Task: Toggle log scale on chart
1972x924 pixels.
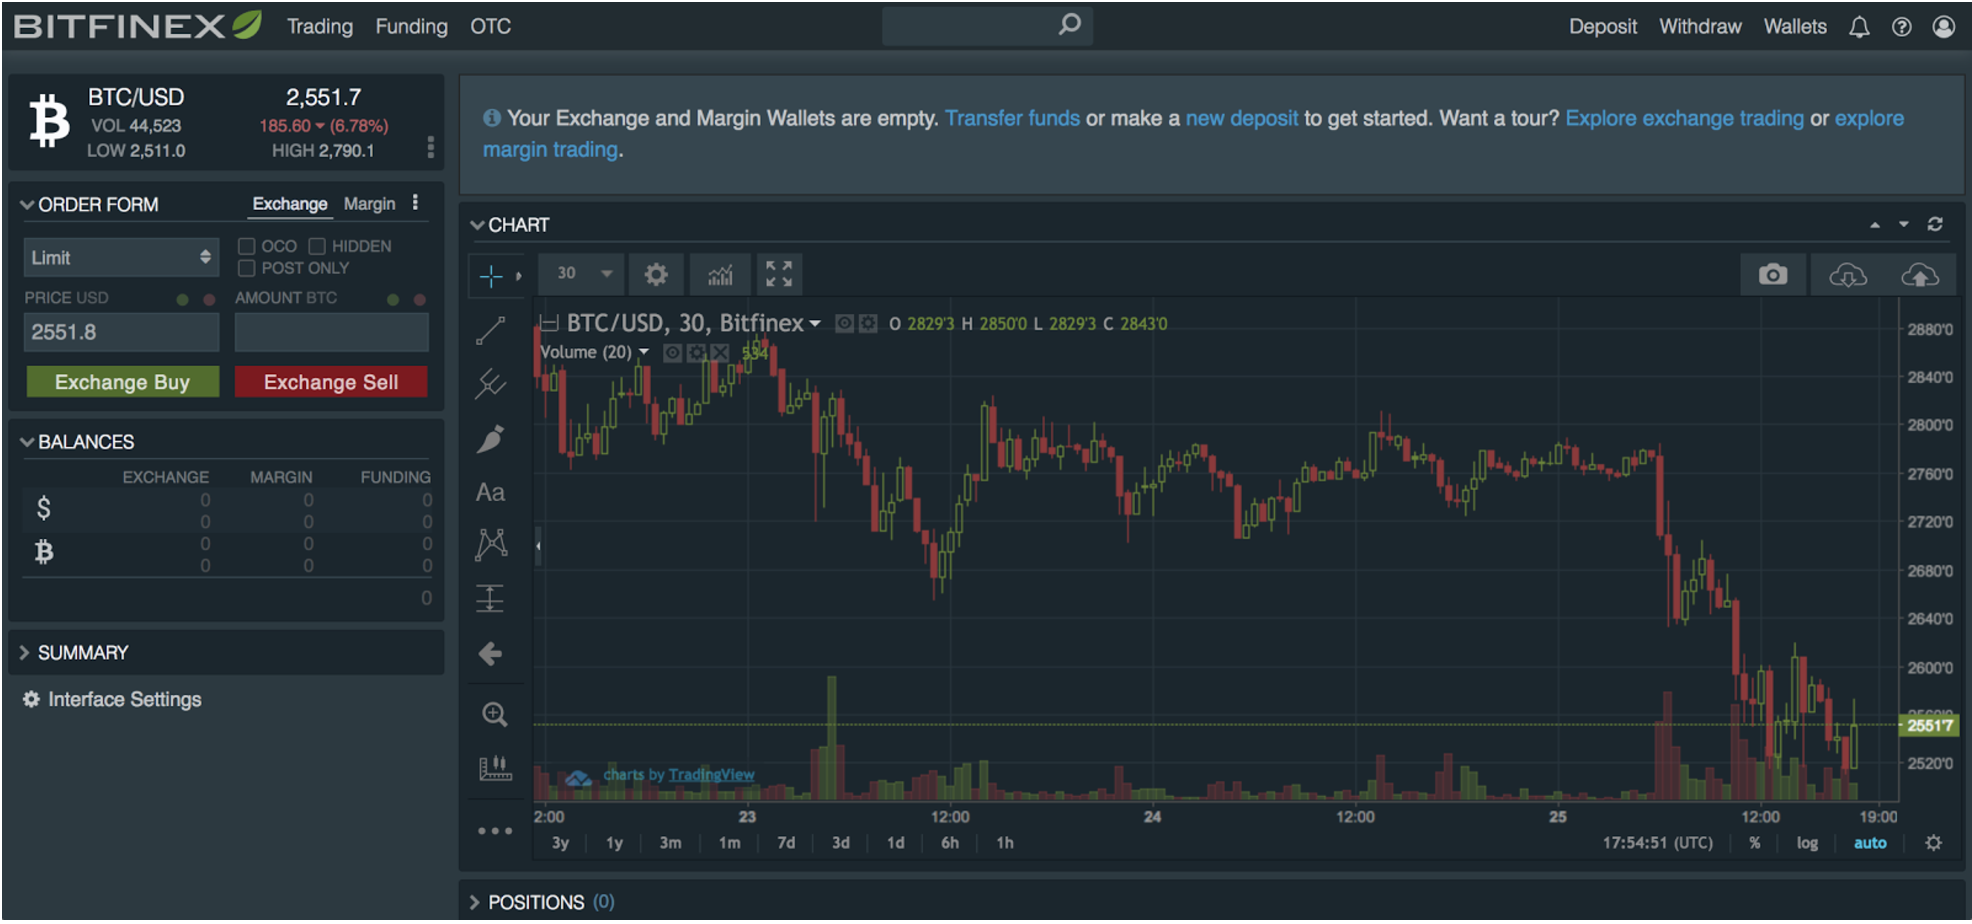Action: (x=1807, y=843)
